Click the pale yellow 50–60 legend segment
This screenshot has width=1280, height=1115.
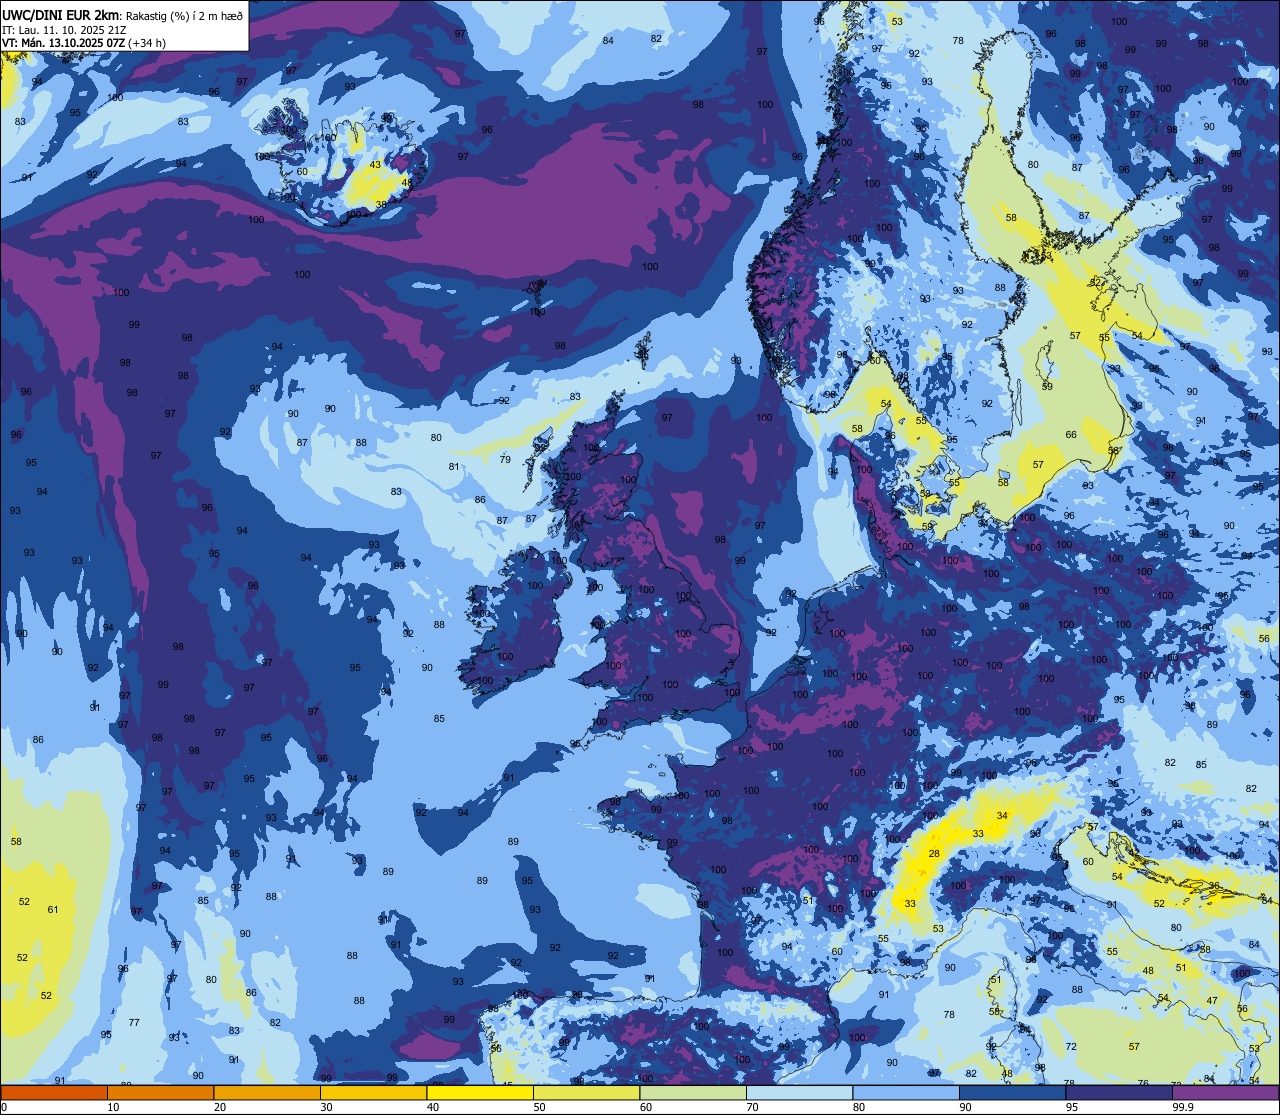[586, 1092]
